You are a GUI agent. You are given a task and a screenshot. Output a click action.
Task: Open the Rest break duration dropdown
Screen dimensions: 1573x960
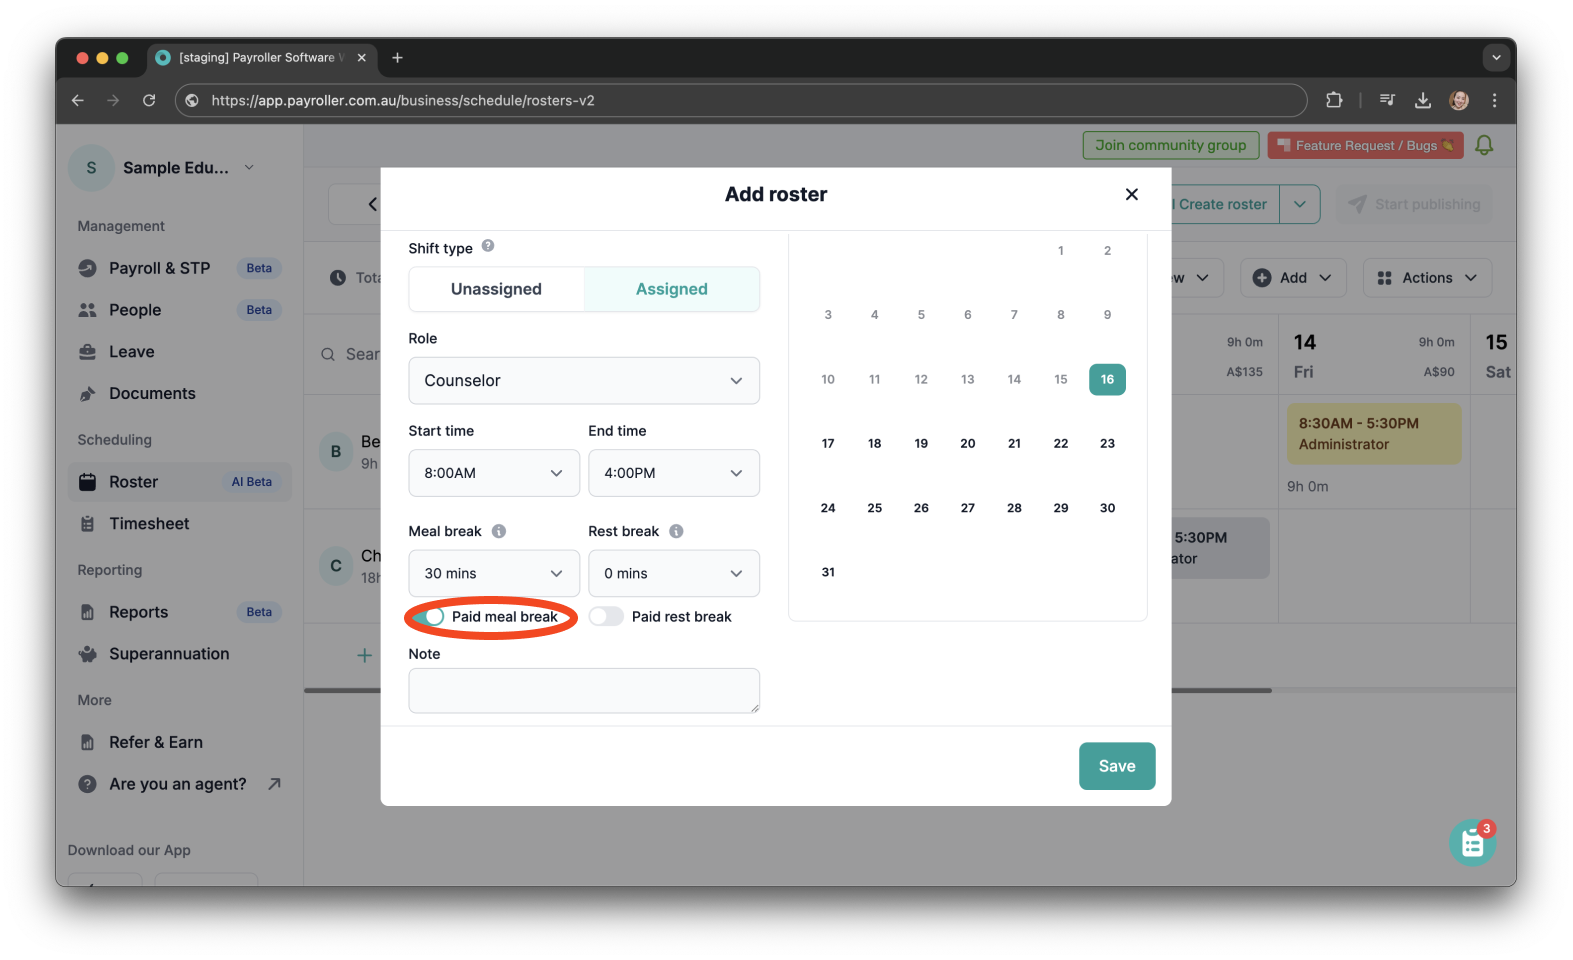pyautogui.click(x=674, y=573)
